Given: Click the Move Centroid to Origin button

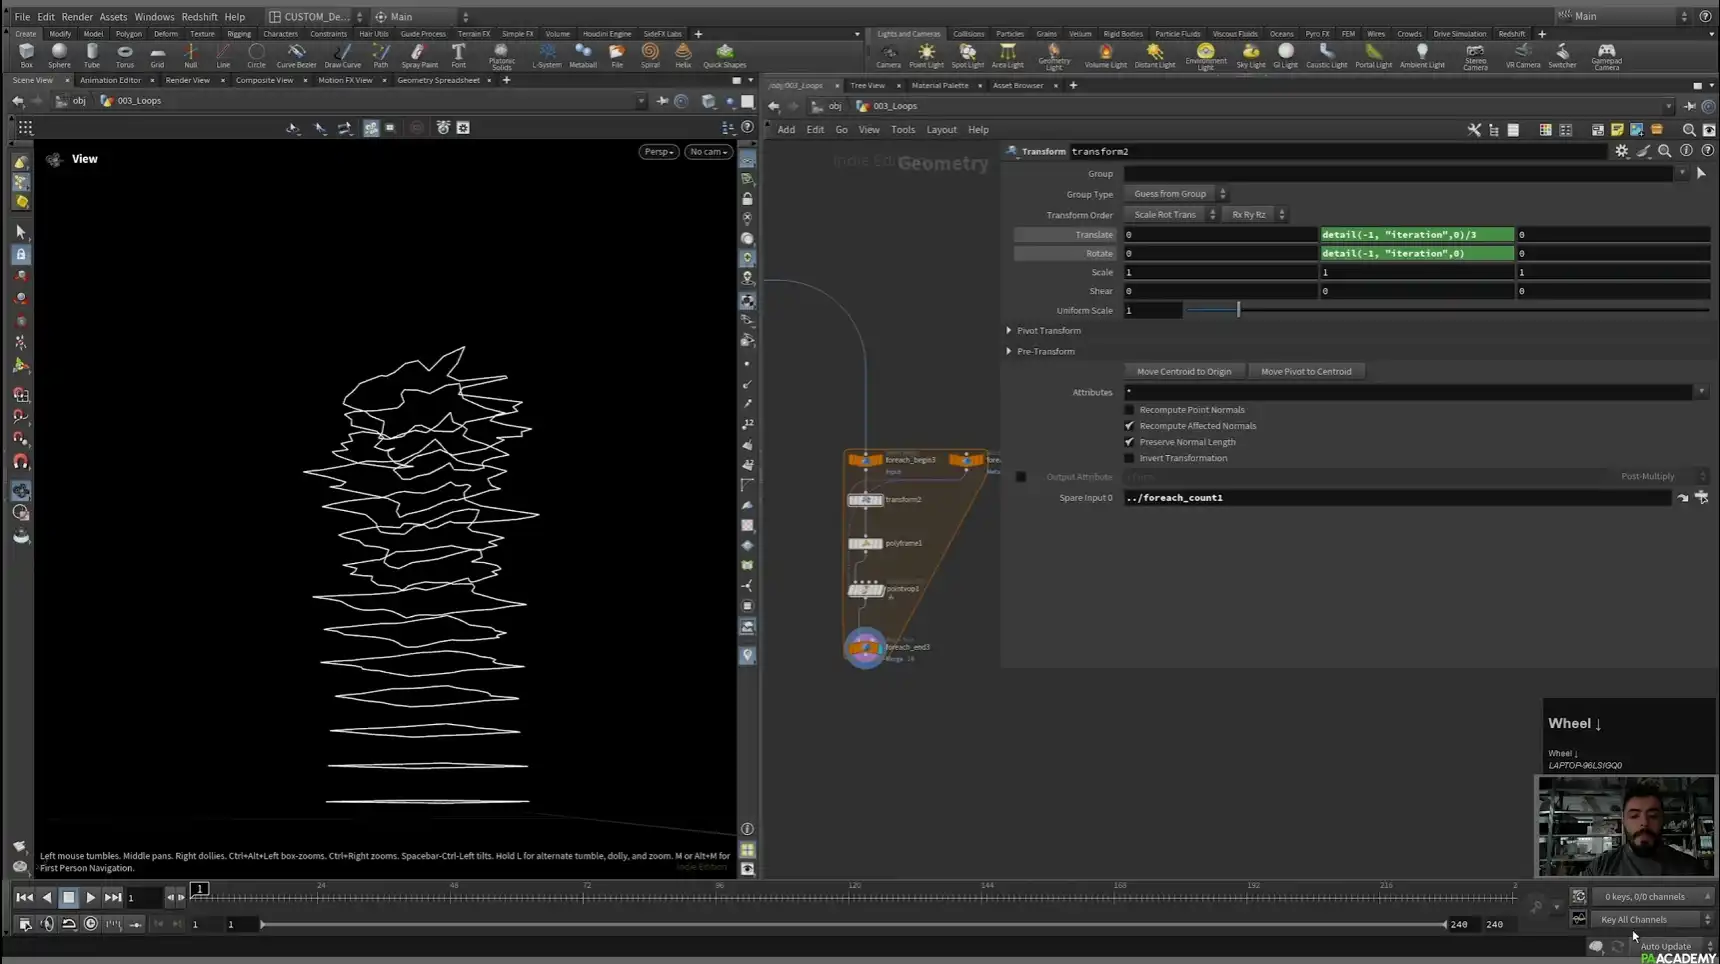Looking at the screenshot, I should click(x=1184, y=371).
